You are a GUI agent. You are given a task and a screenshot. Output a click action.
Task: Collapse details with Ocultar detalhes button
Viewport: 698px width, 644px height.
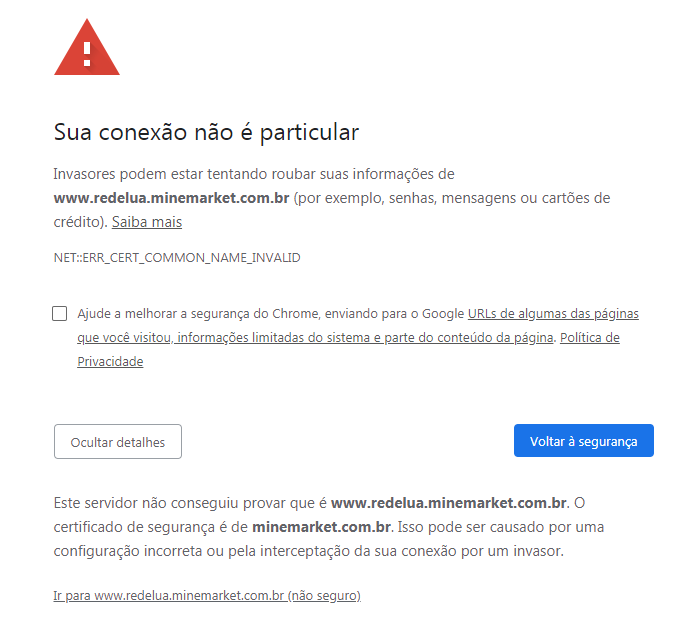point(118,441)
